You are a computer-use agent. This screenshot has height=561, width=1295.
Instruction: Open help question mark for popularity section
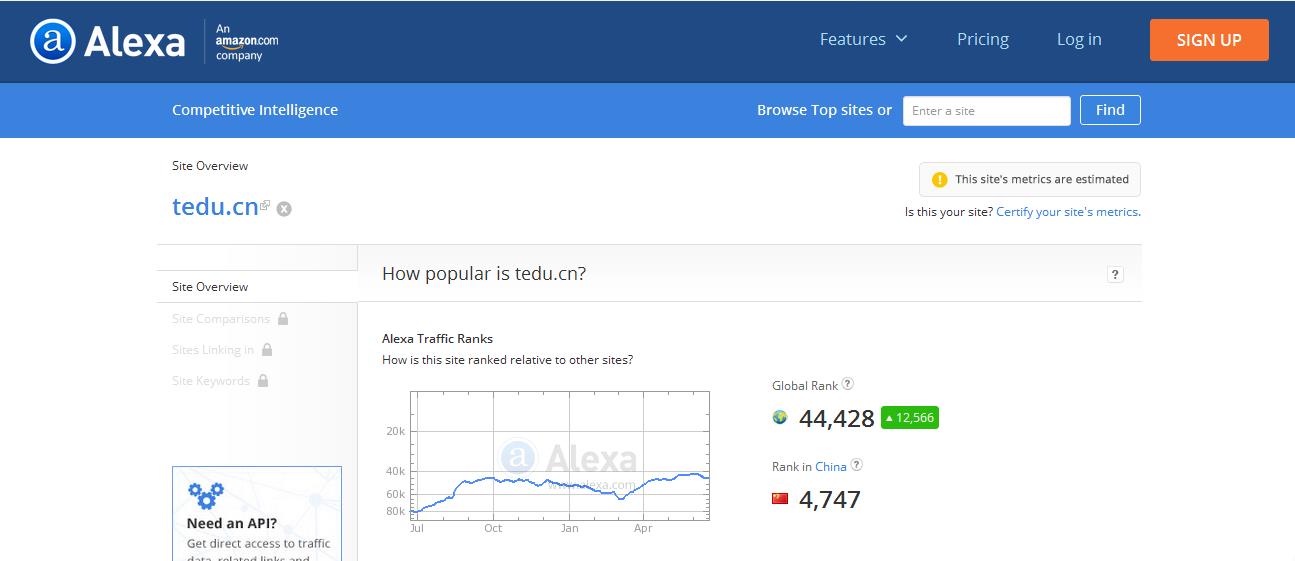[x=1116, y=275]
